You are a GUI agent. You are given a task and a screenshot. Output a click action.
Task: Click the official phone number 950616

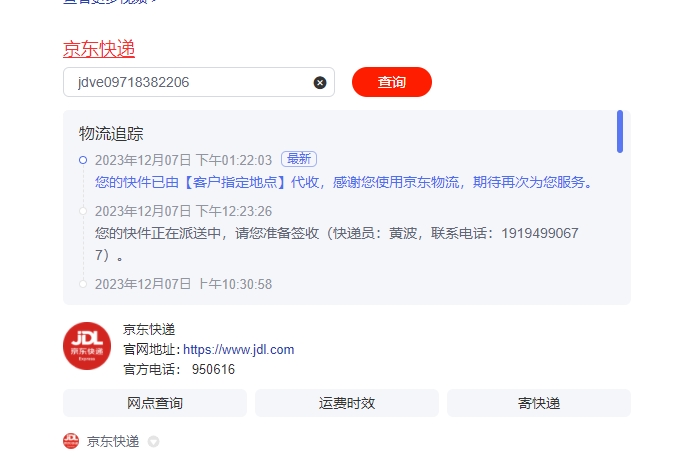213,369
